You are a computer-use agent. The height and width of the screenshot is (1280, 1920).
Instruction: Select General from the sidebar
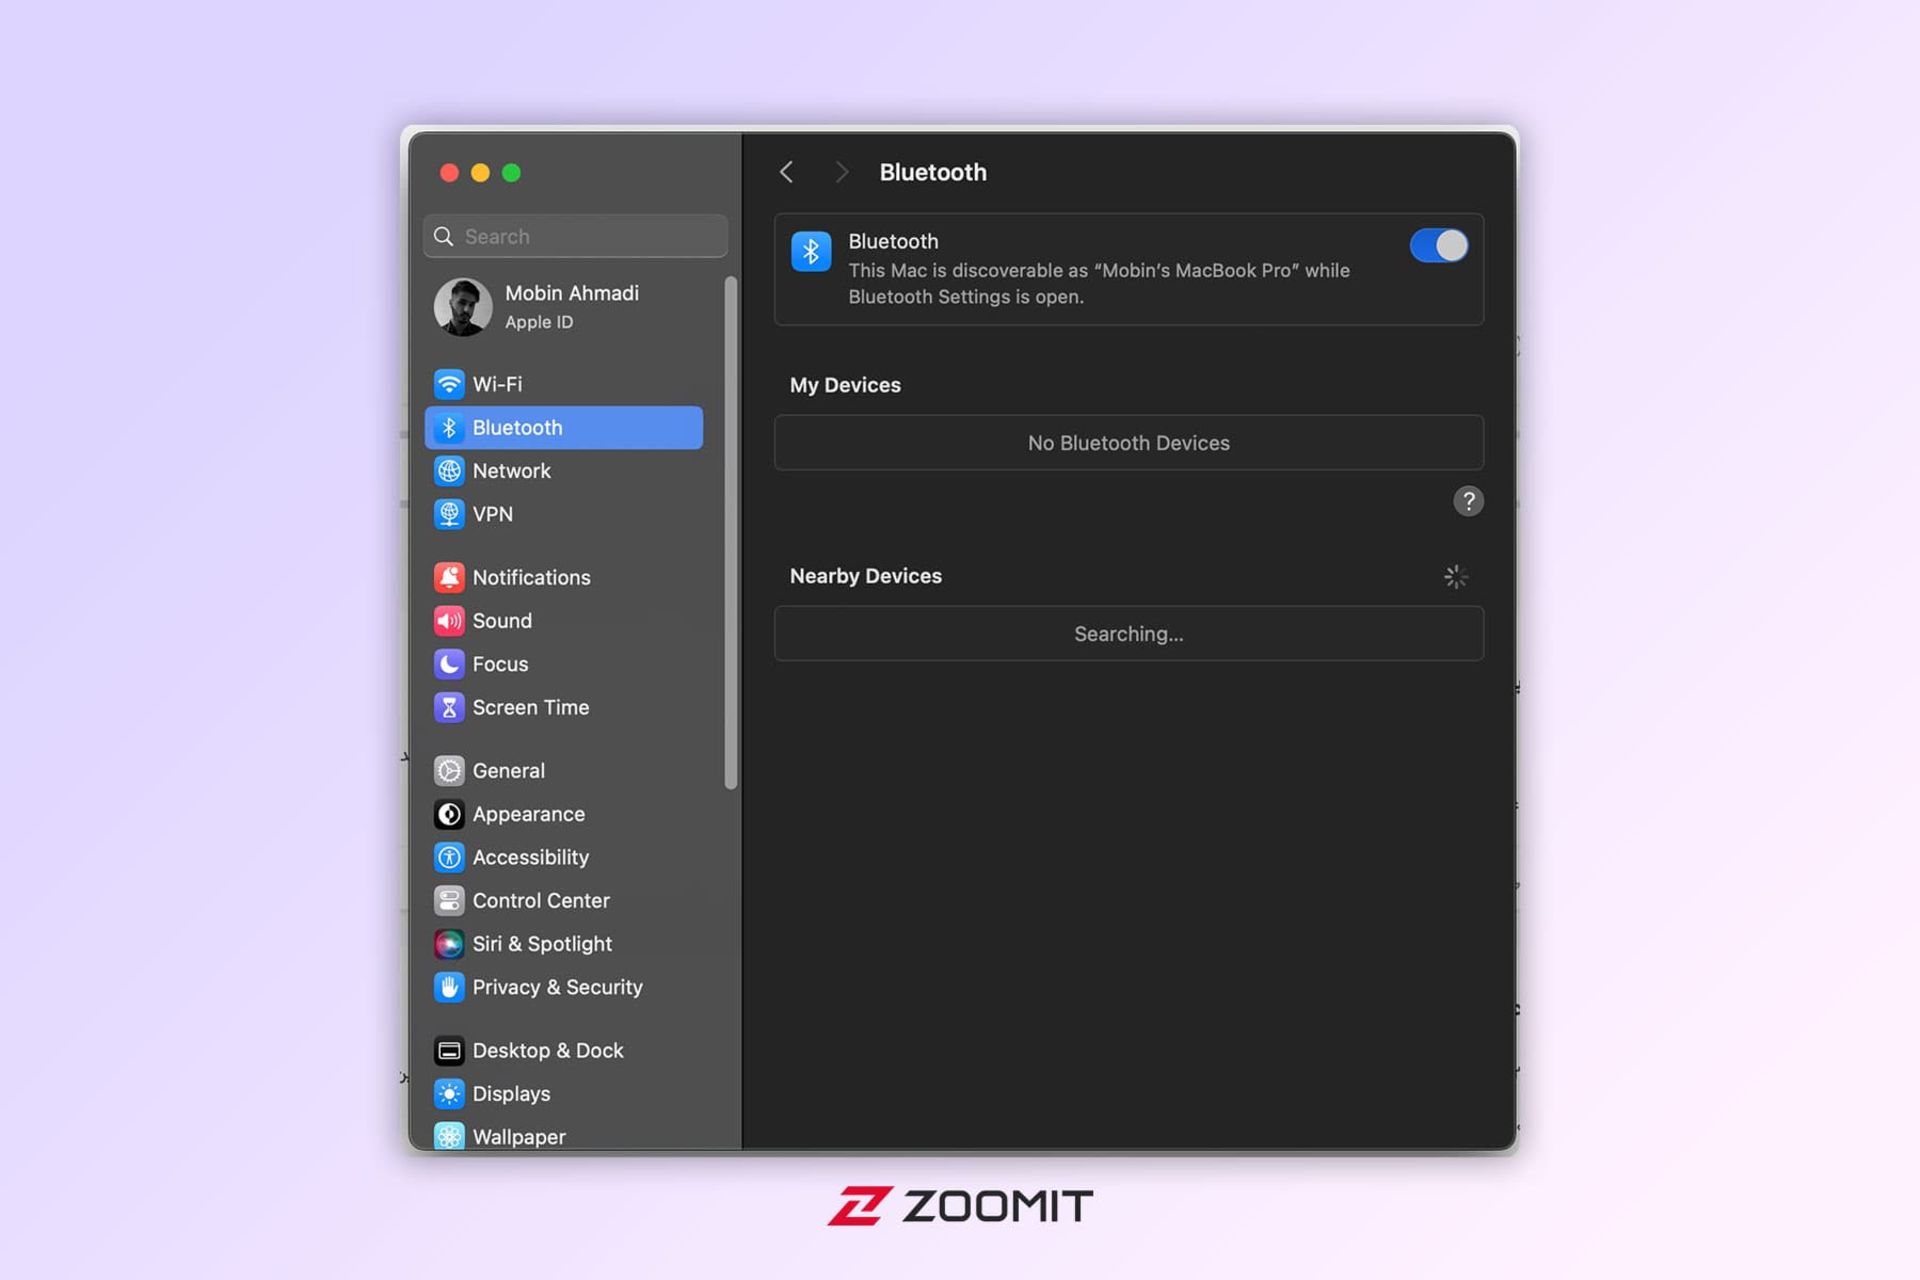click(509, 770)
